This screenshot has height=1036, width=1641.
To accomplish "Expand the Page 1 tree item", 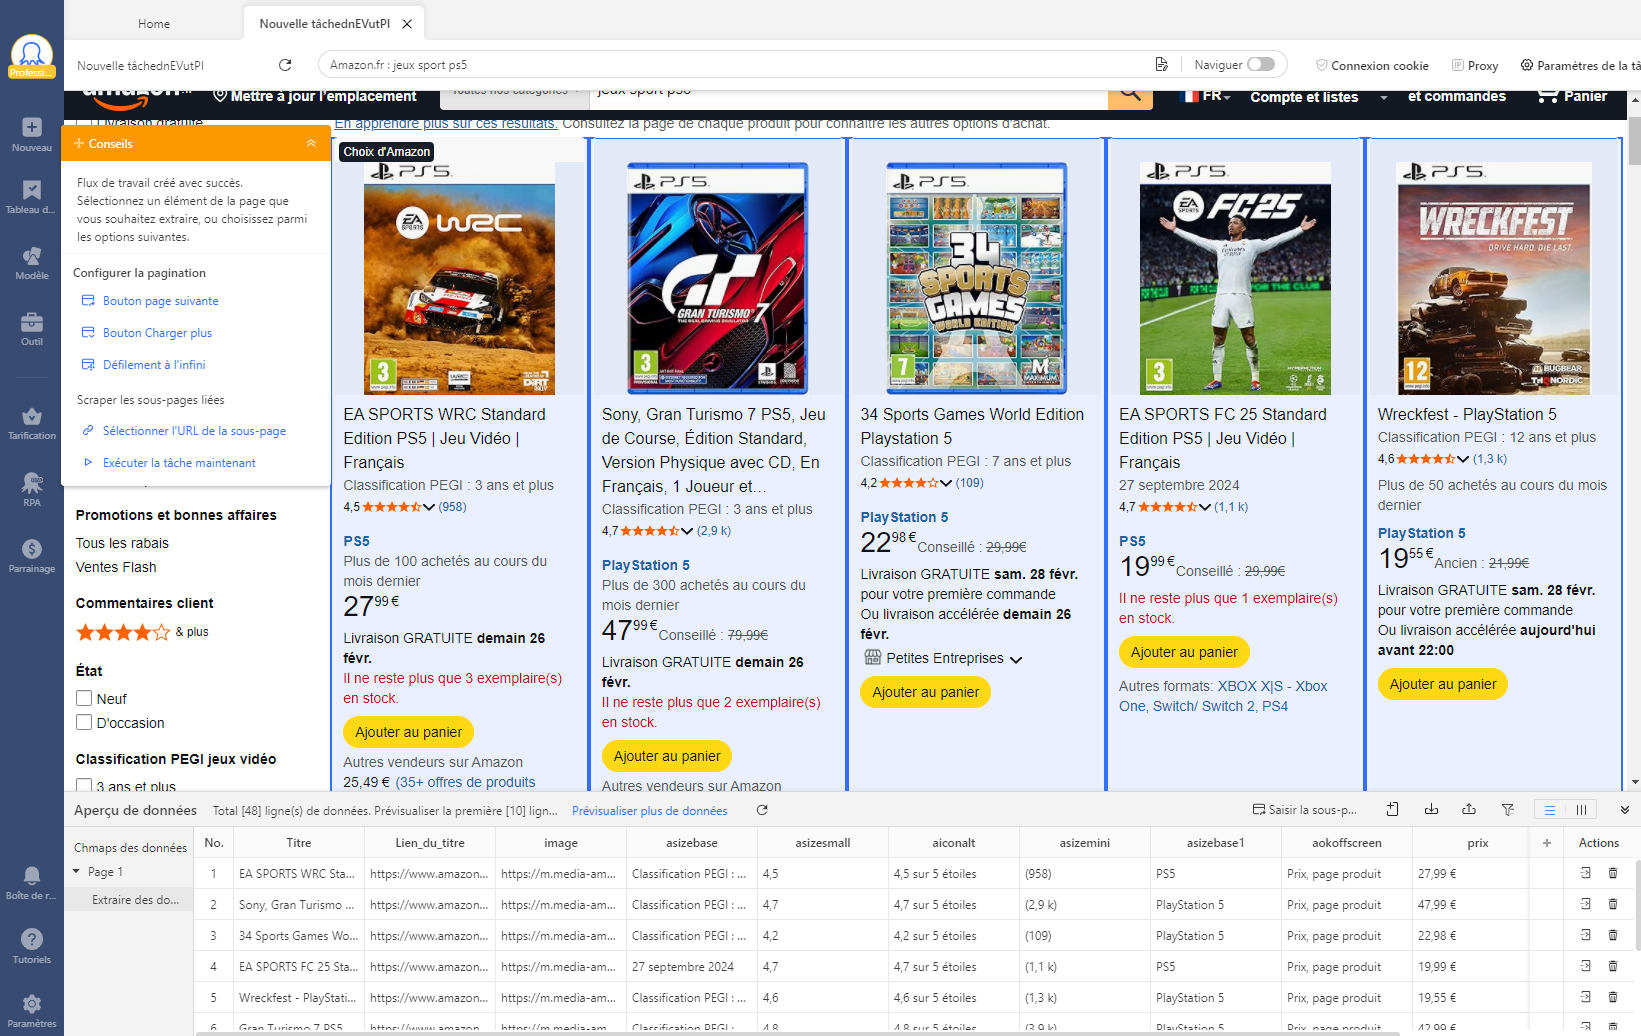I will 78,871.
